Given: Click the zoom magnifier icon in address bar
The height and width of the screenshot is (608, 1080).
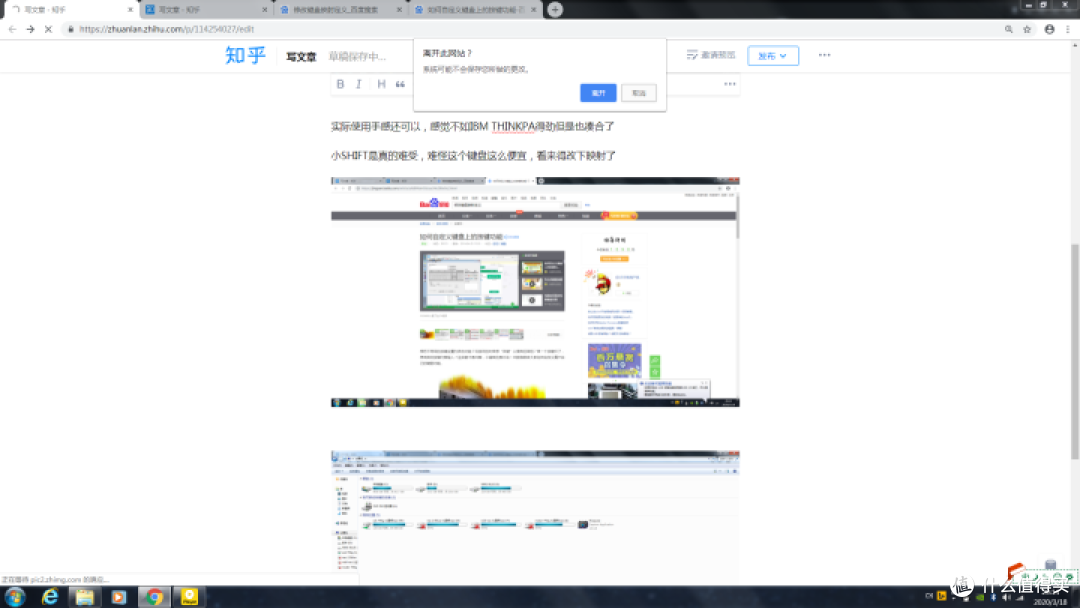Looking at the screenshot, I should (x=1008, y=29).
